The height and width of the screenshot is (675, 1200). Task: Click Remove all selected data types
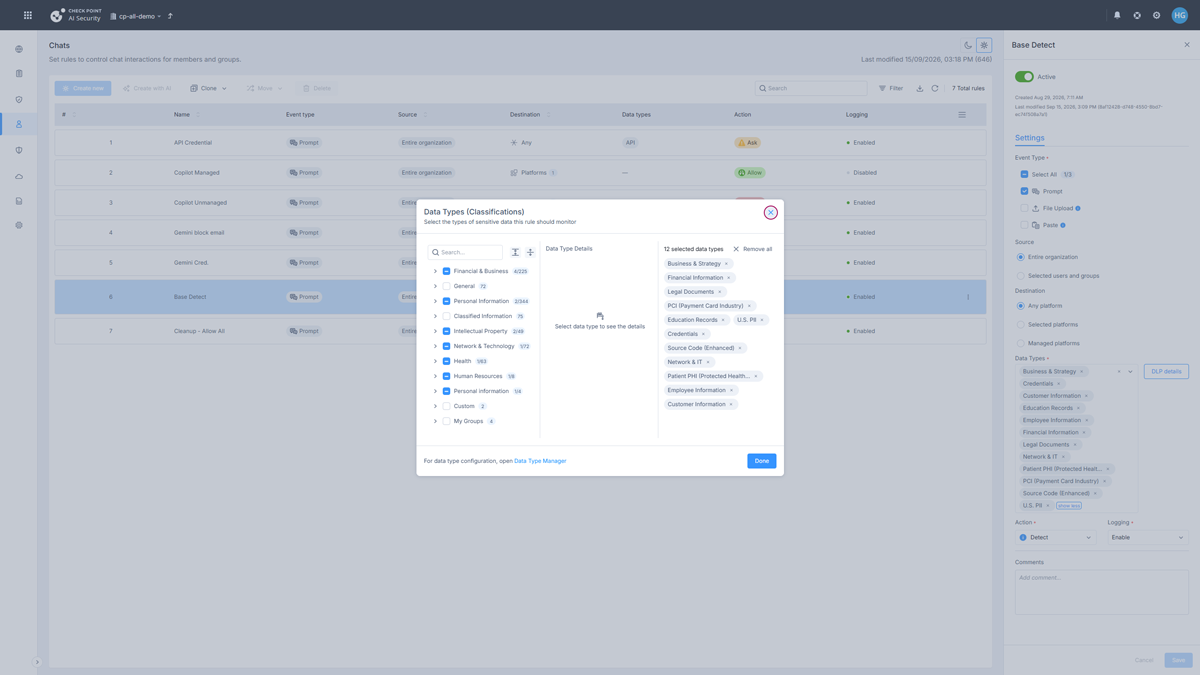(752, 249)
